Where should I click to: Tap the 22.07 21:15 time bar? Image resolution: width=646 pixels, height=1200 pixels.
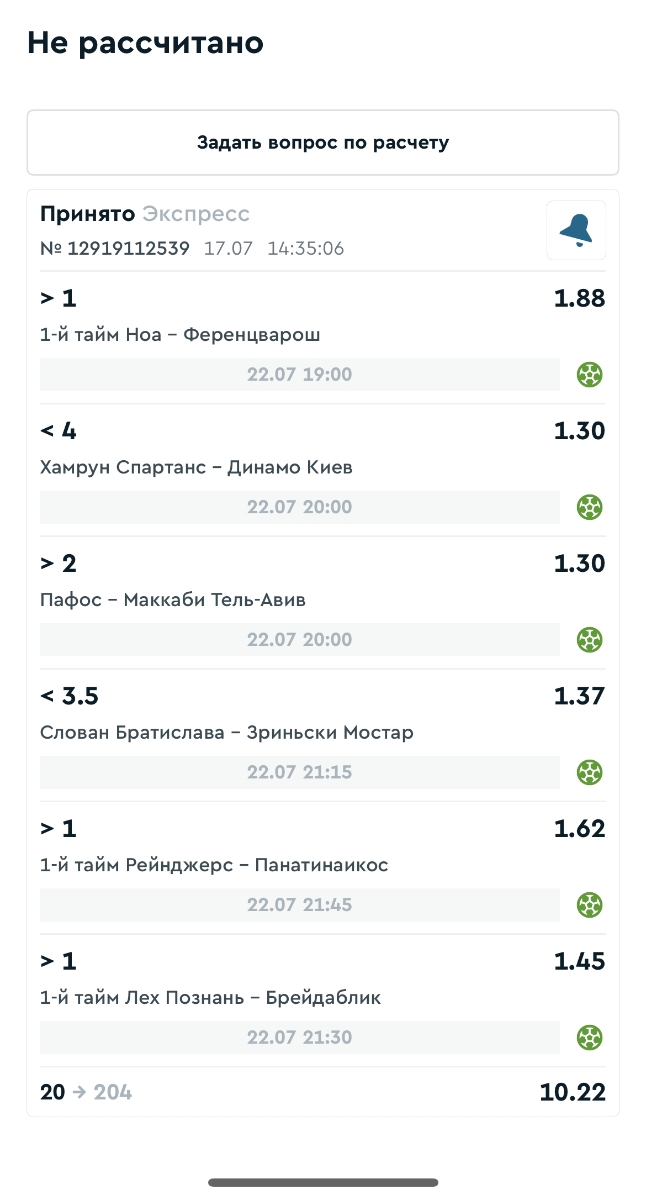pos(299,772)
